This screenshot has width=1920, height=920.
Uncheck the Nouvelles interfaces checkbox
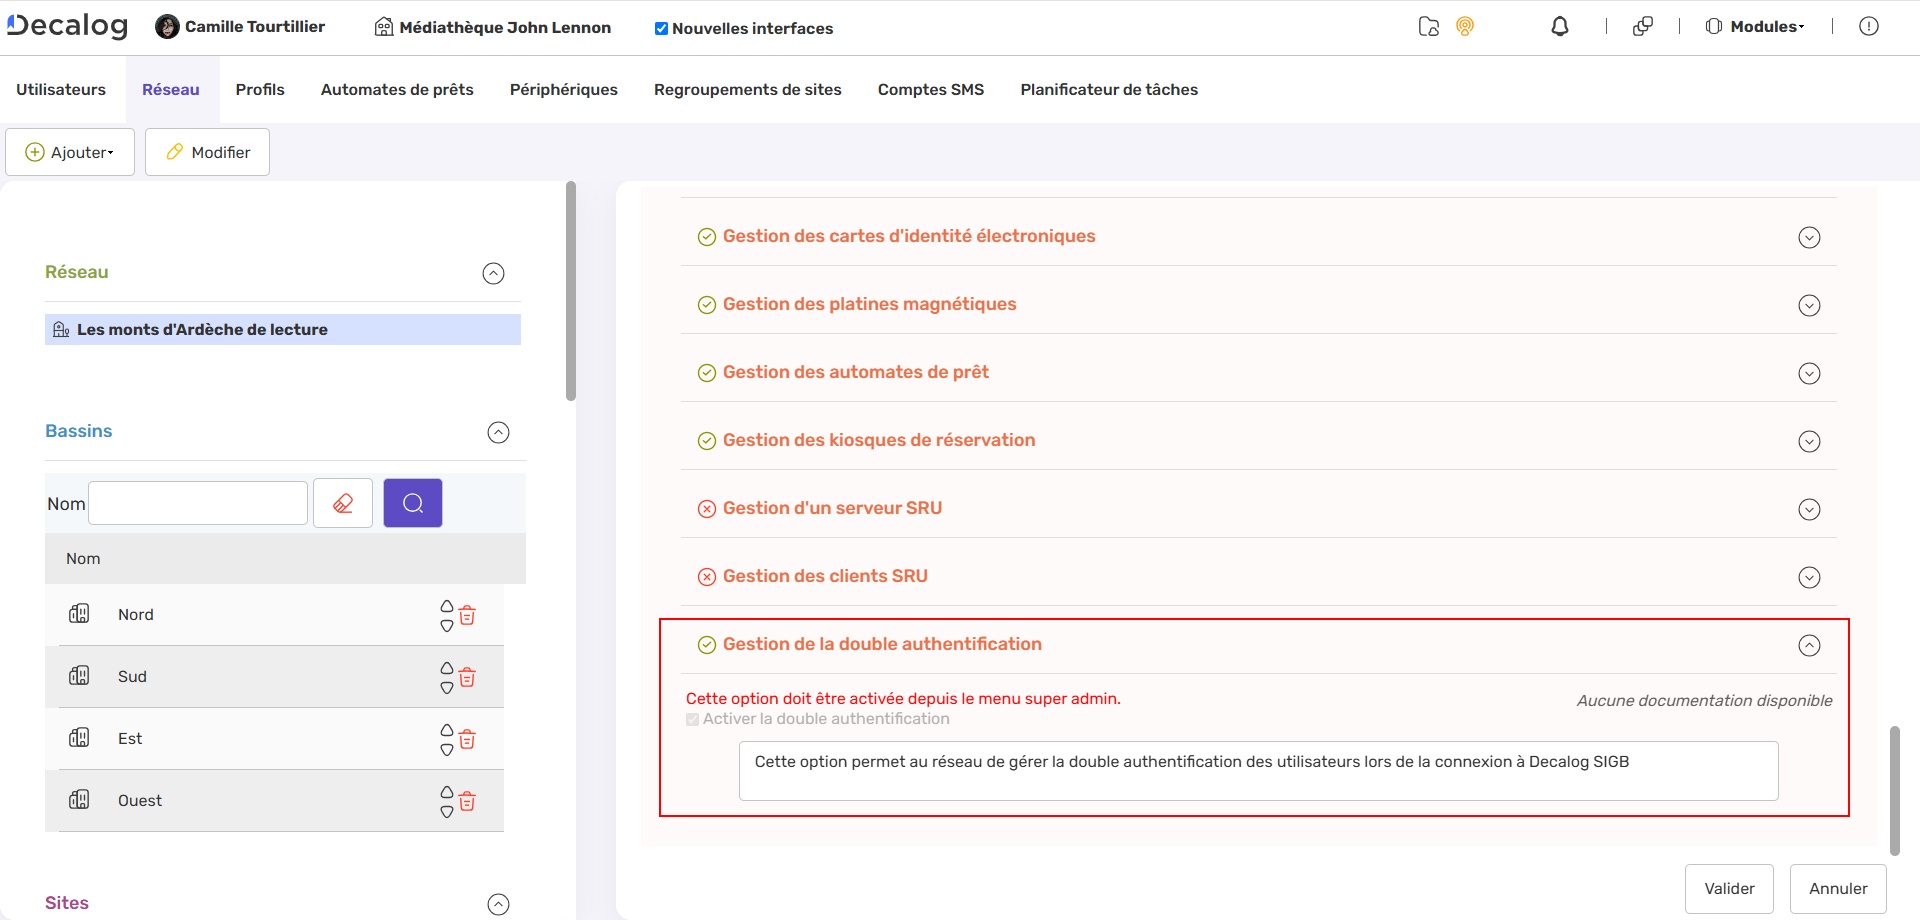[661, 28]
